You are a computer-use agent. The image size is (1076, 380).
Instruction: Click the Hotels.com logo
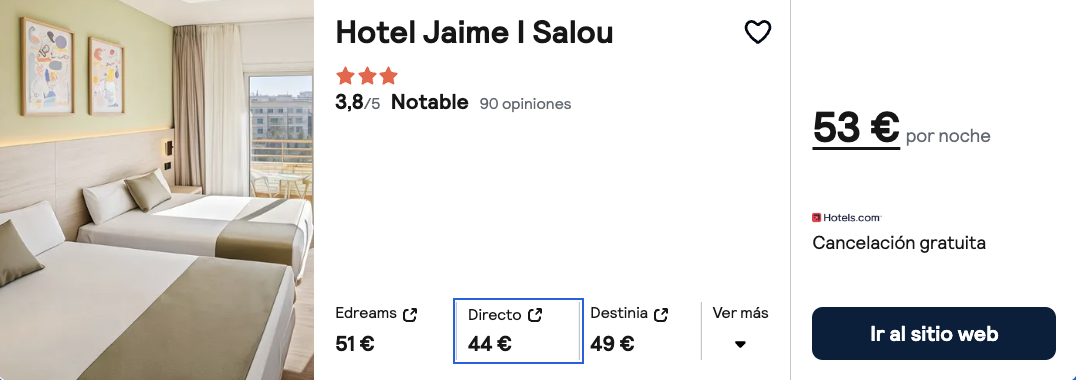[x=846, y=217]
